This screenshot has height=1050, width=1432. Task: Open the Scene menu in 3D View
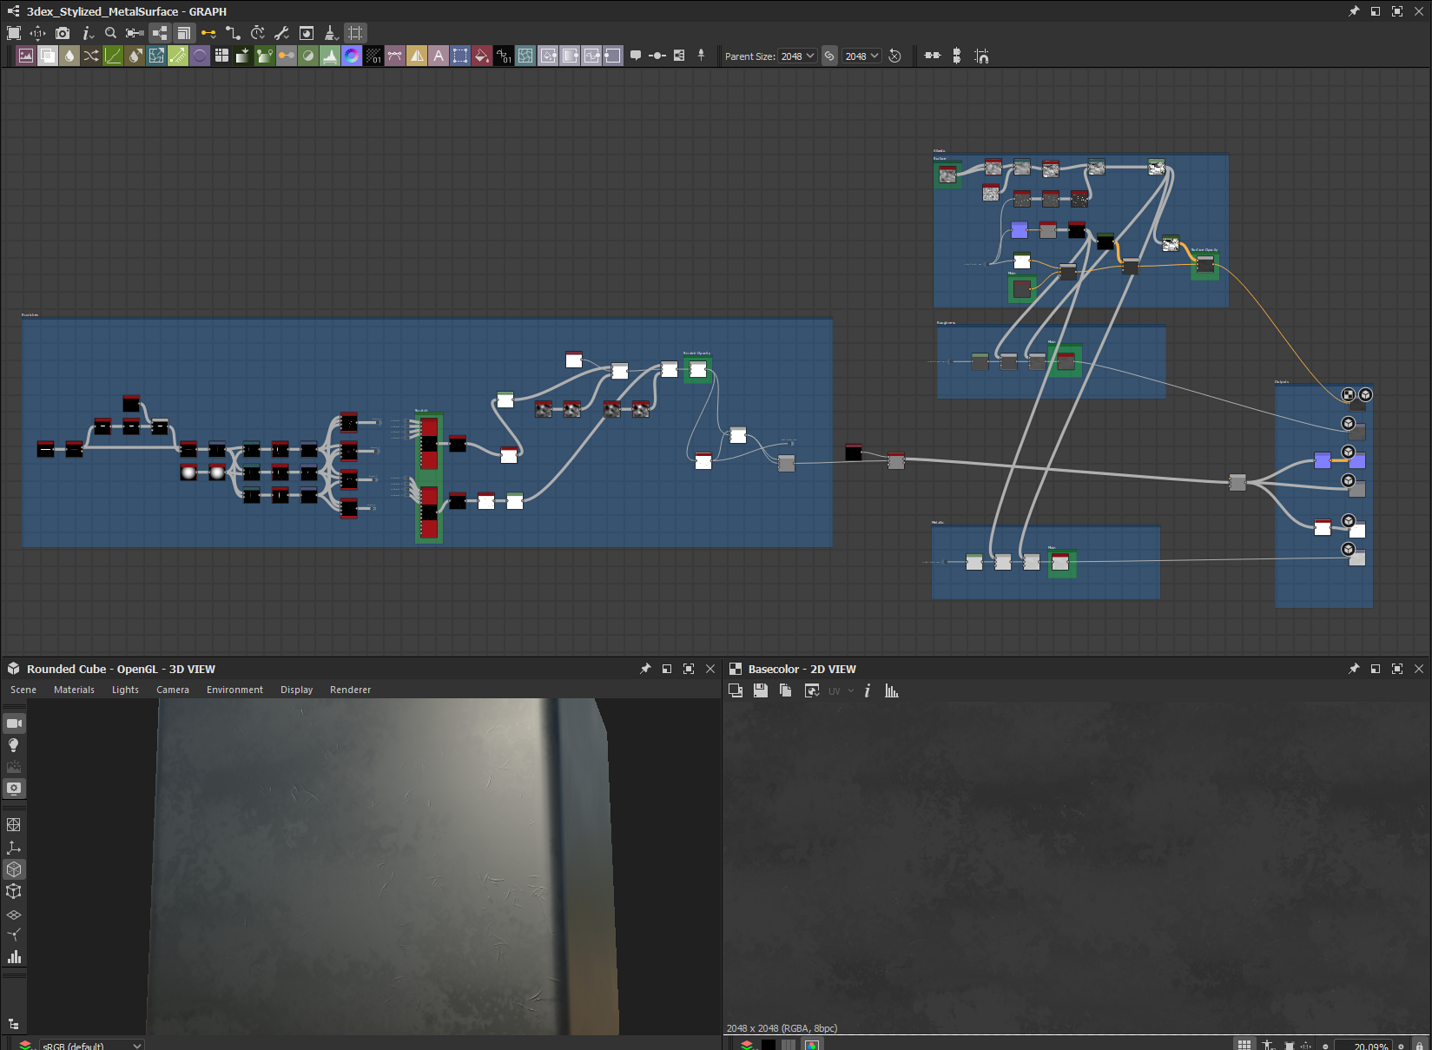pyautogui.click(x=23, y=690)
